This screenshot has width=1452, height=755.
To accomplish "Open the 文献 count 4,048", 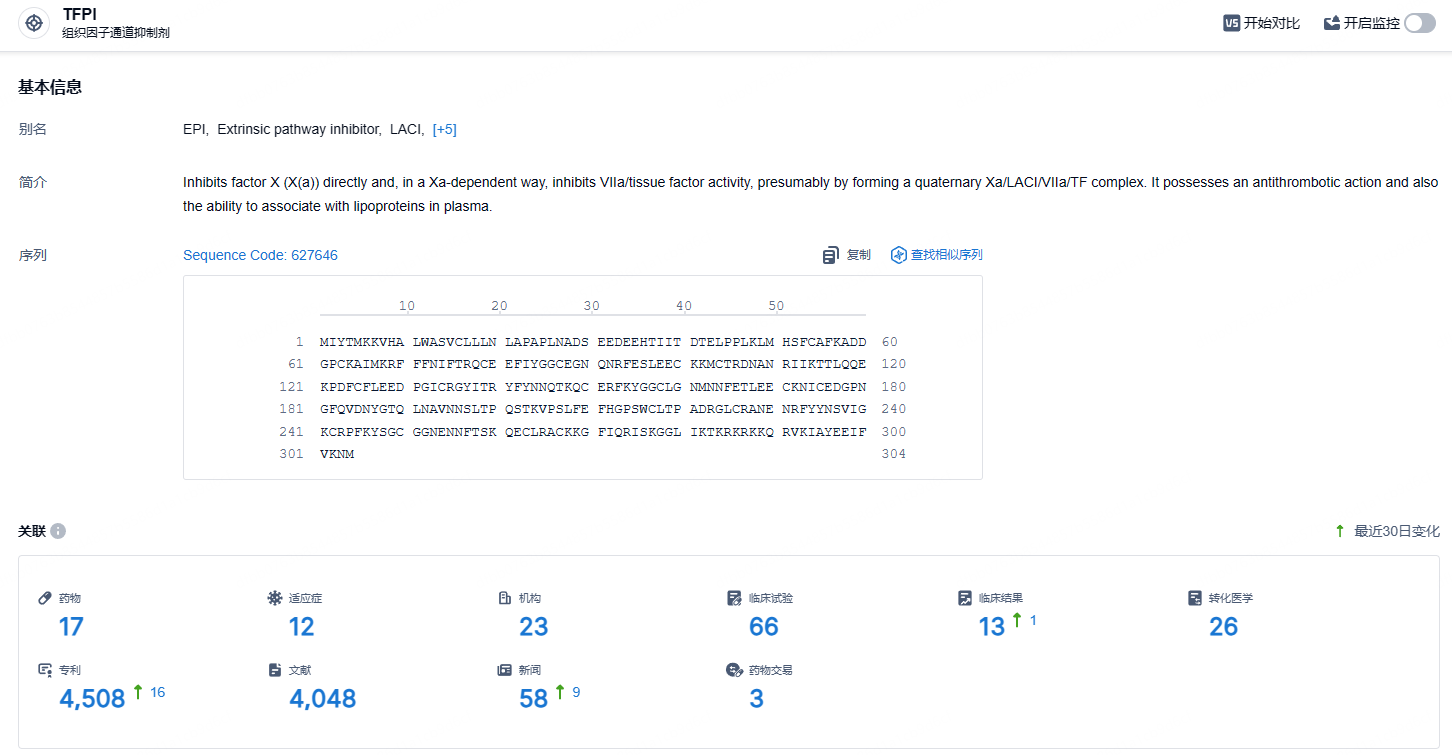I will point(322,699).
